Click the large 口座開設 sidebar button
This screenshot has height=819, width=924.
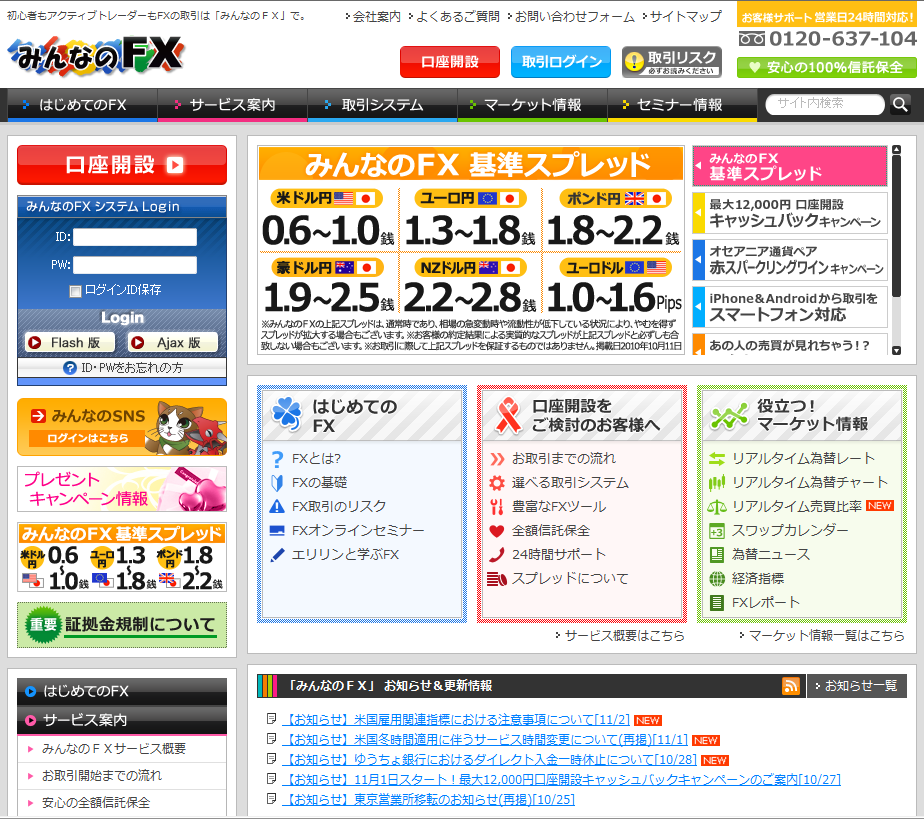(x=122, y=165)
